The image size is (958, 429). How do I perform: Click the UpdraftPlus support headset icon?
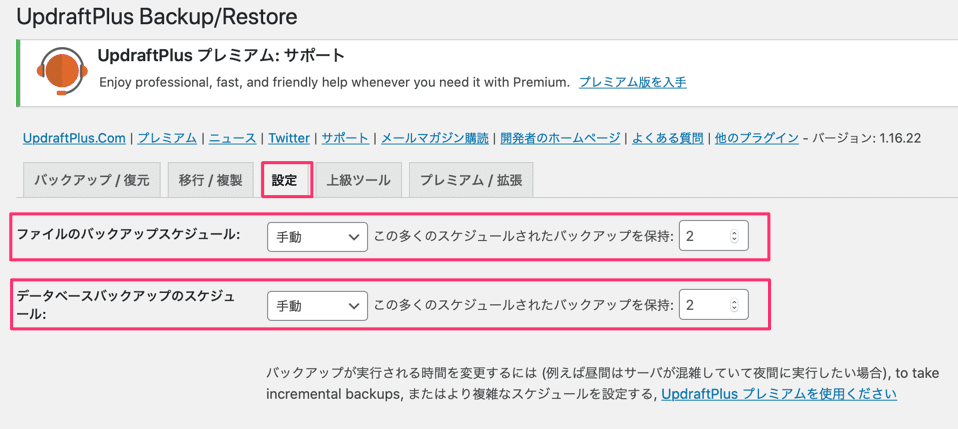[x=61, y=71]
